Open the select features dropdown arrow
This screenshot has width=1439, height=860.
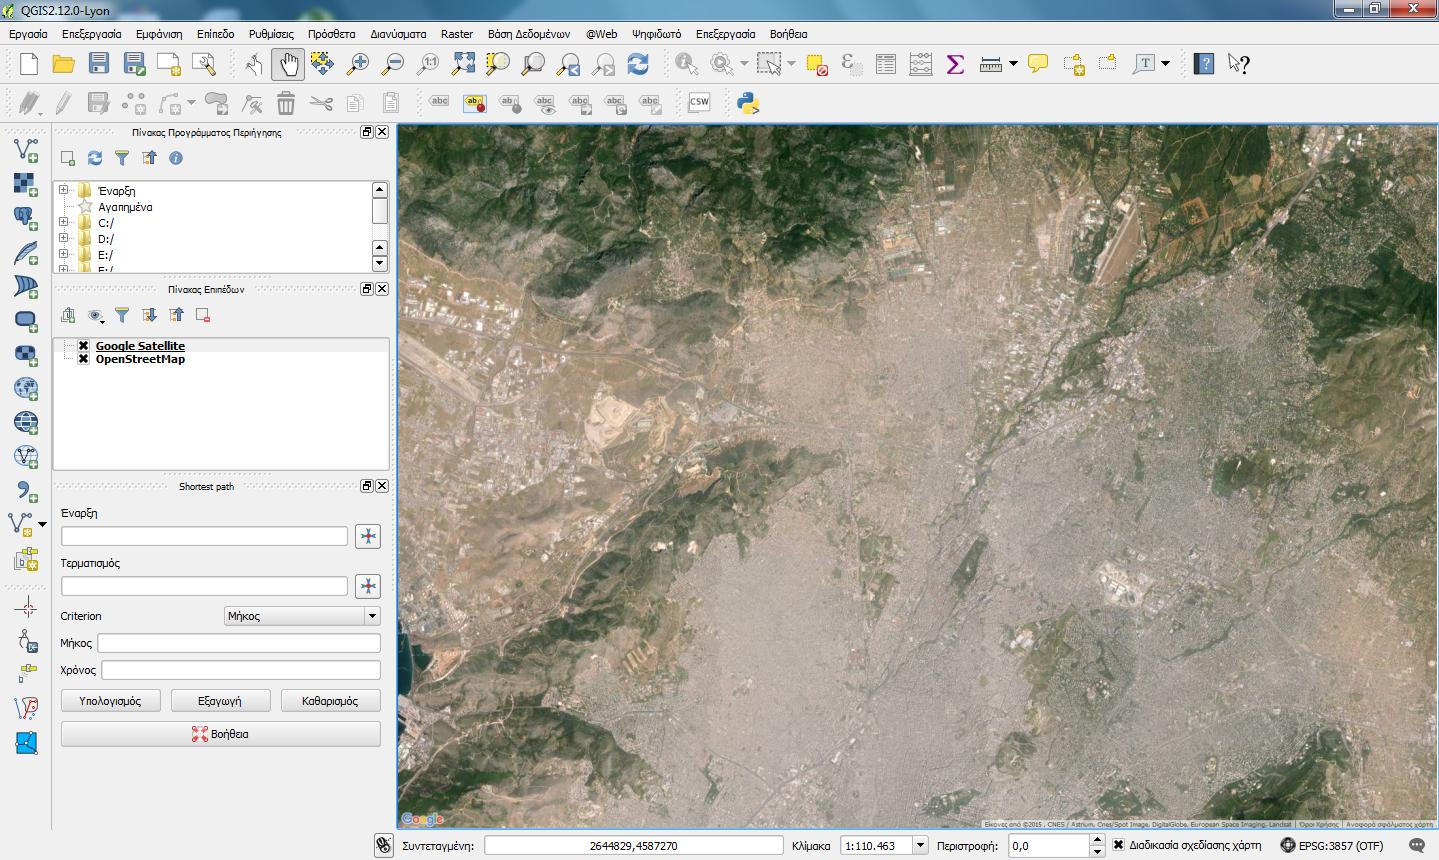click(x=791, y=64)
